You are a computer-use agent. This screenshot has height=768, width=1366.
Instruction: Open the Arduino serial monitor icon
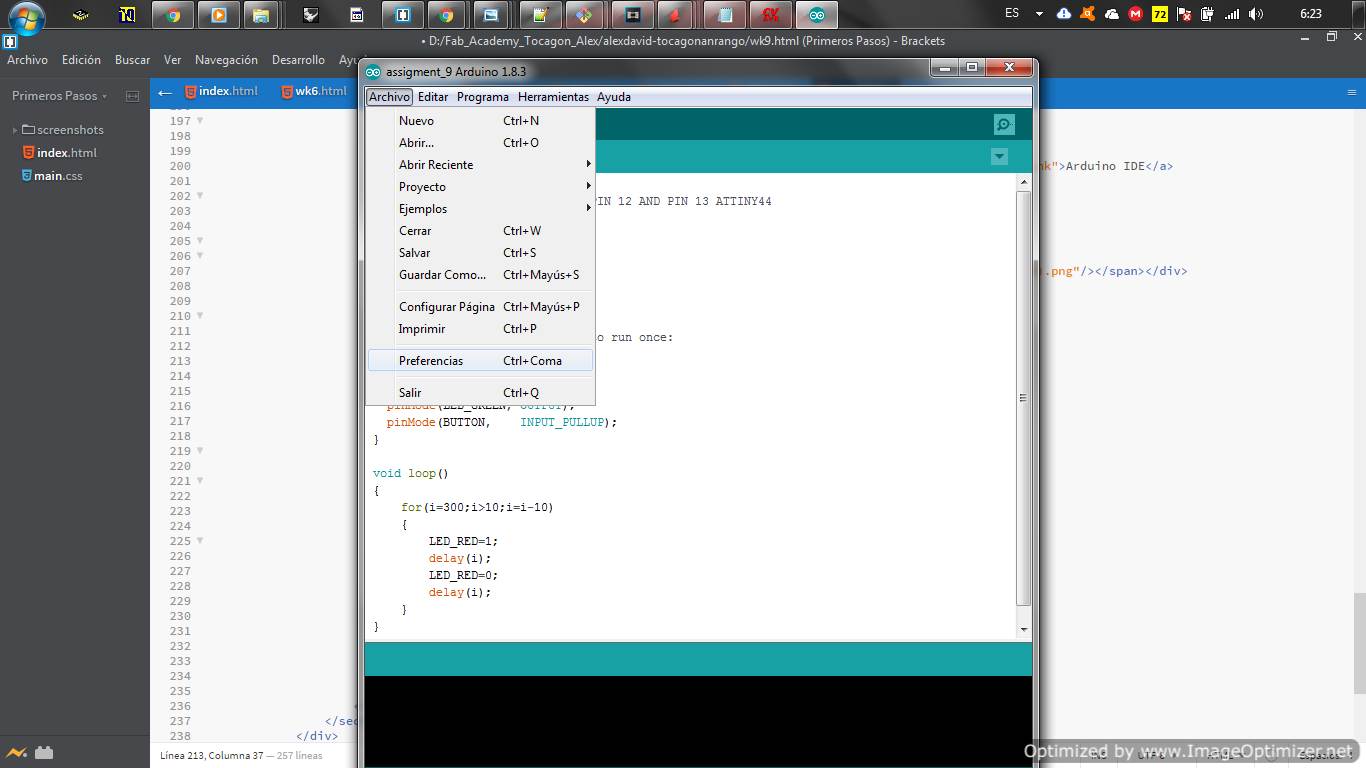[x=1004, y=124]
